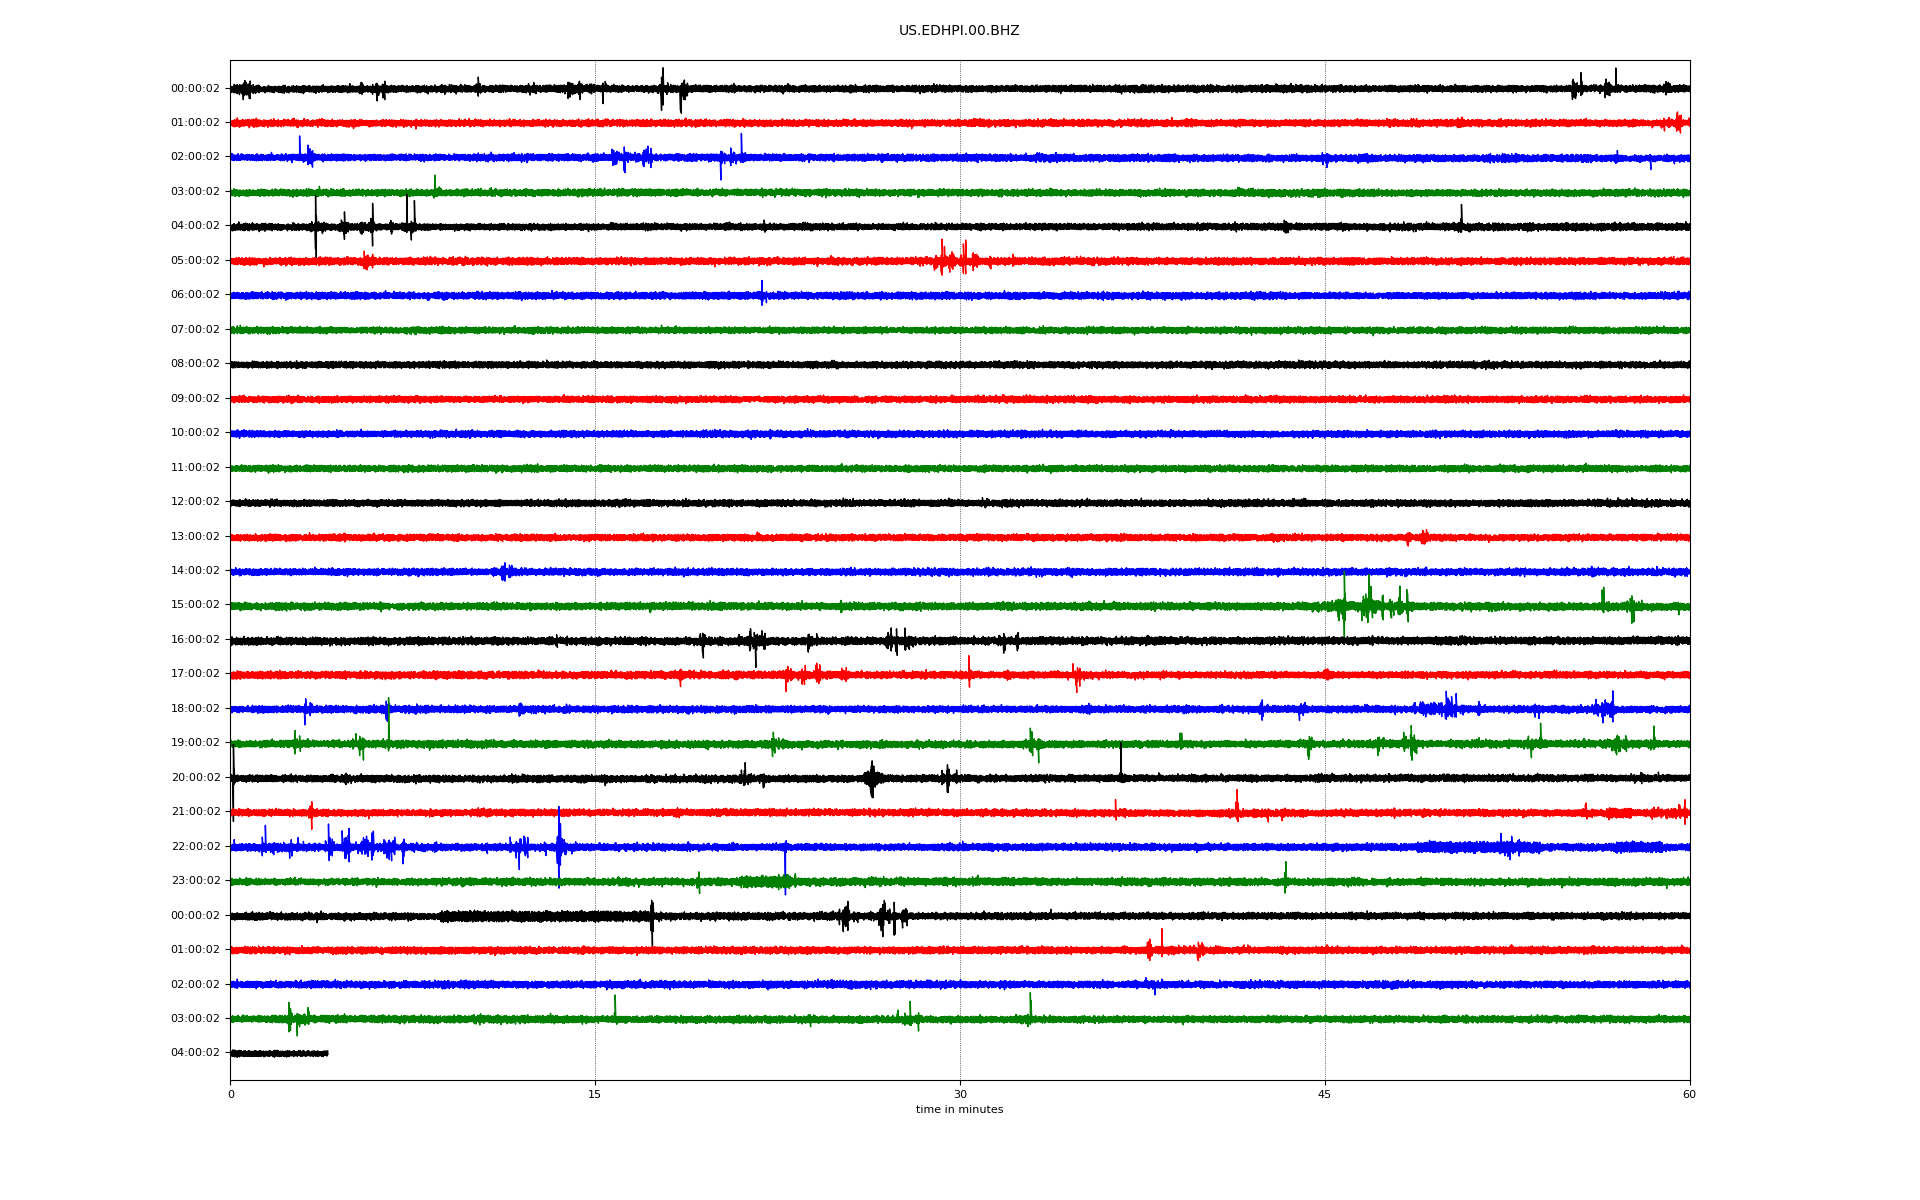The image size is (1920, 1200).
Task: Select the 23:00:02 row time label
Action: [195, 881]
